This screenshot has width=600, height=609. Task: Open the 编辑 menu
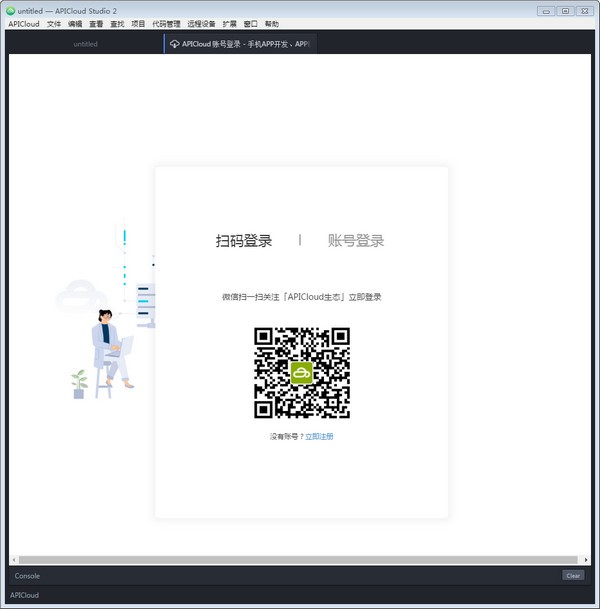(x=75, y=23)
